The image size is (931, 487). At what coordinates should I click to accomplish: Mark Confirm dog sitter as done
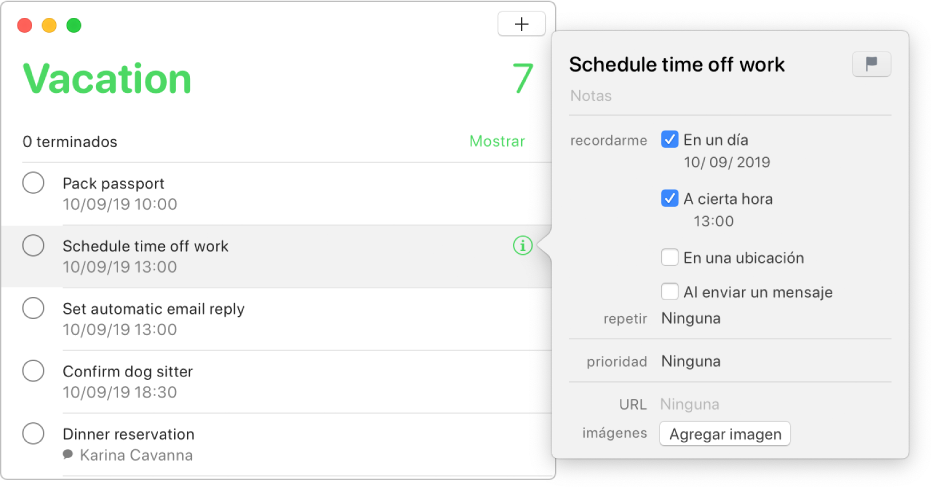click(x=33, y=371)
